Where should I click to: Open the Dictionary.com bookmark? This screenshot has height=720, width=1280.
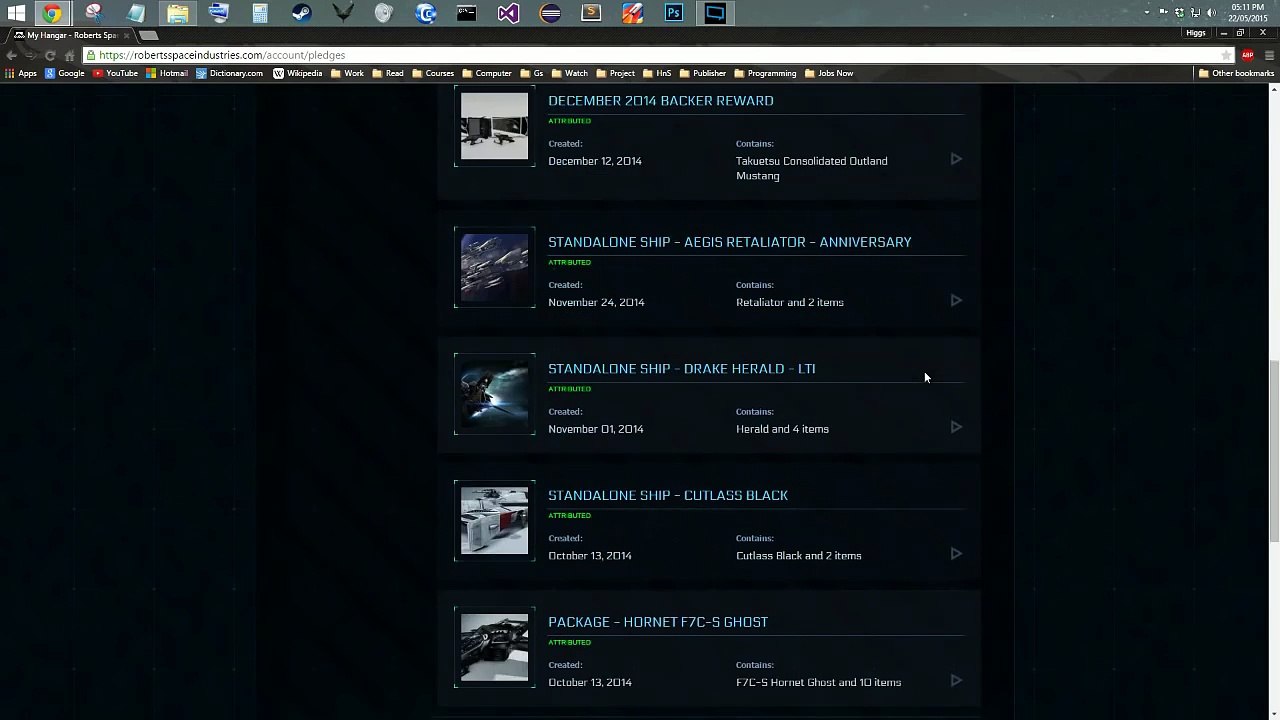pos(229,73)
